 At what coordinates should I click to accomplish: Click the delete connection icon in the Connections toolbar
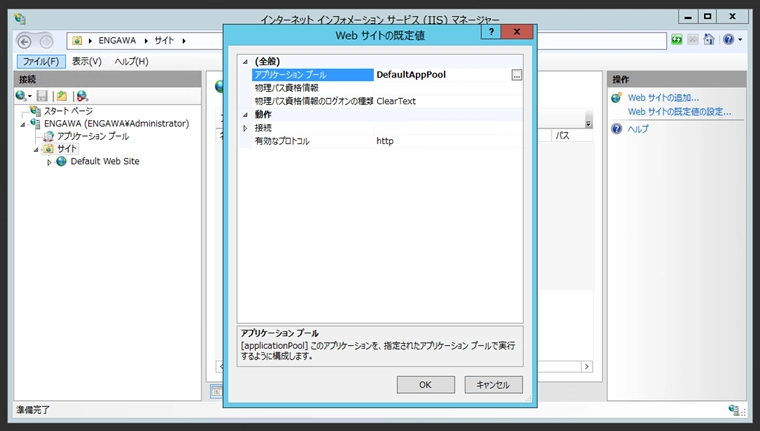[82, 96]
